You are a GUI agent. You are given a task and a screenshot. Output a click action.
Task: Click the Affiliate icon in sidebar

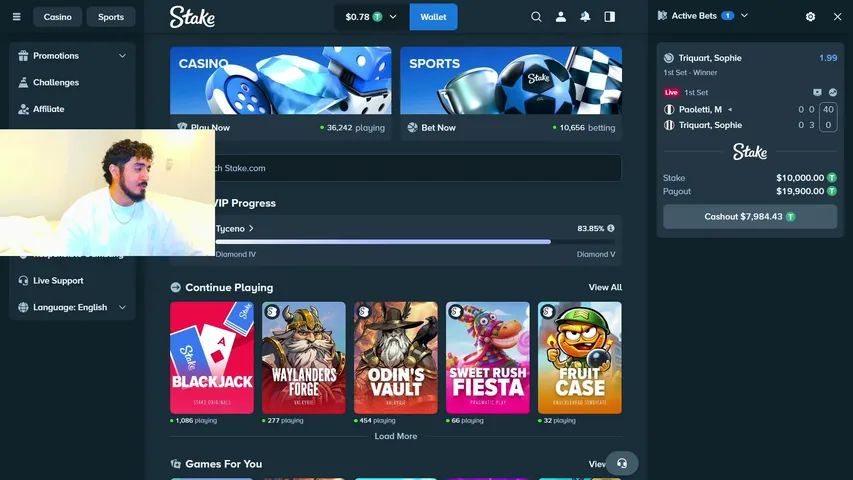[x=23, y=109]
